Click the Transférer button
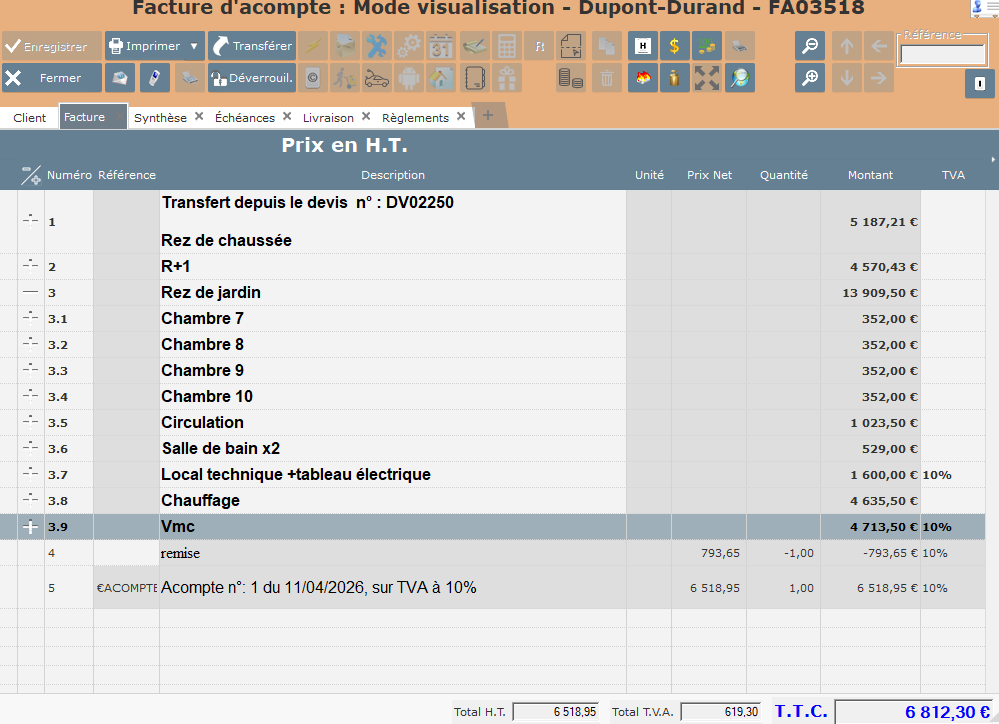This screenshot has width=999, height=724. point(250,45)
